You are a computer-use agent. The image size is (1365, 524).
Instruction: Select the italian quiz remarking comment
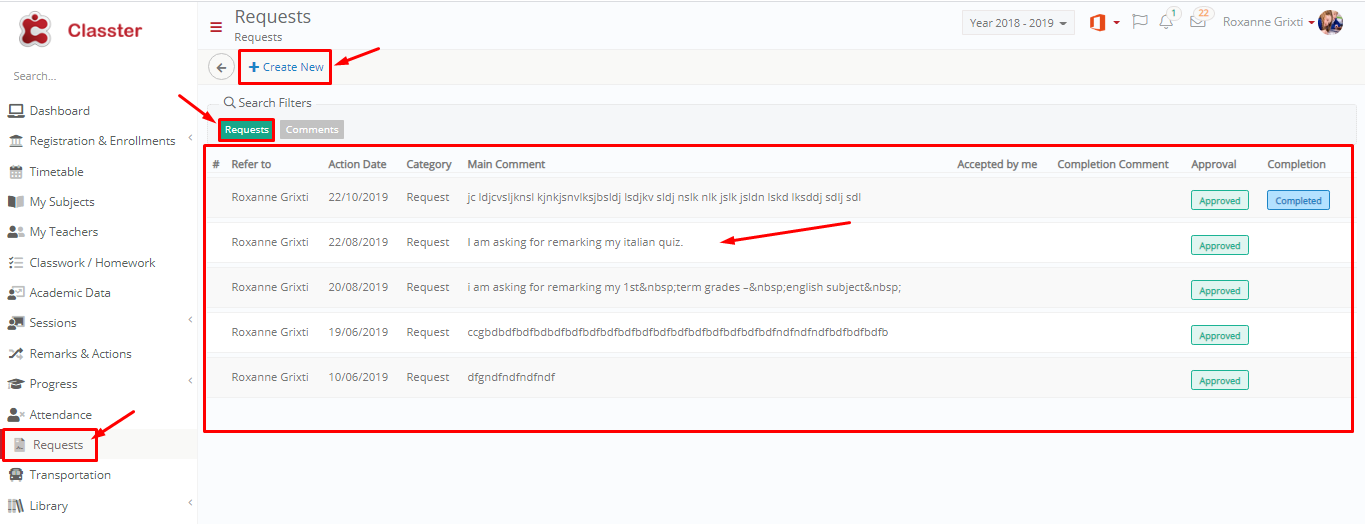pos(575,242)
